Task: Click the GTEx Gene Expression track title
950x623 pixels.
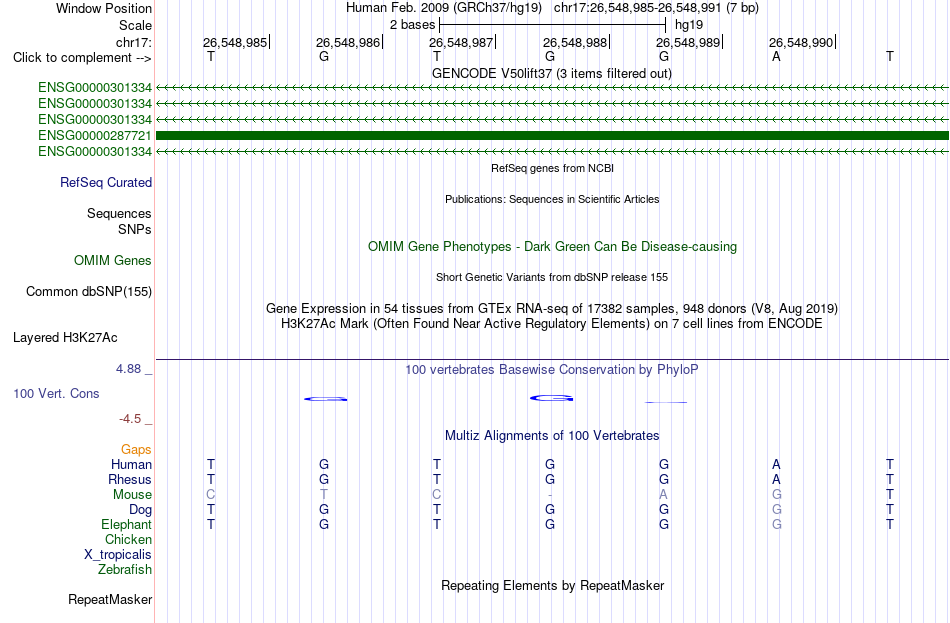Action: tap(552, 308)
